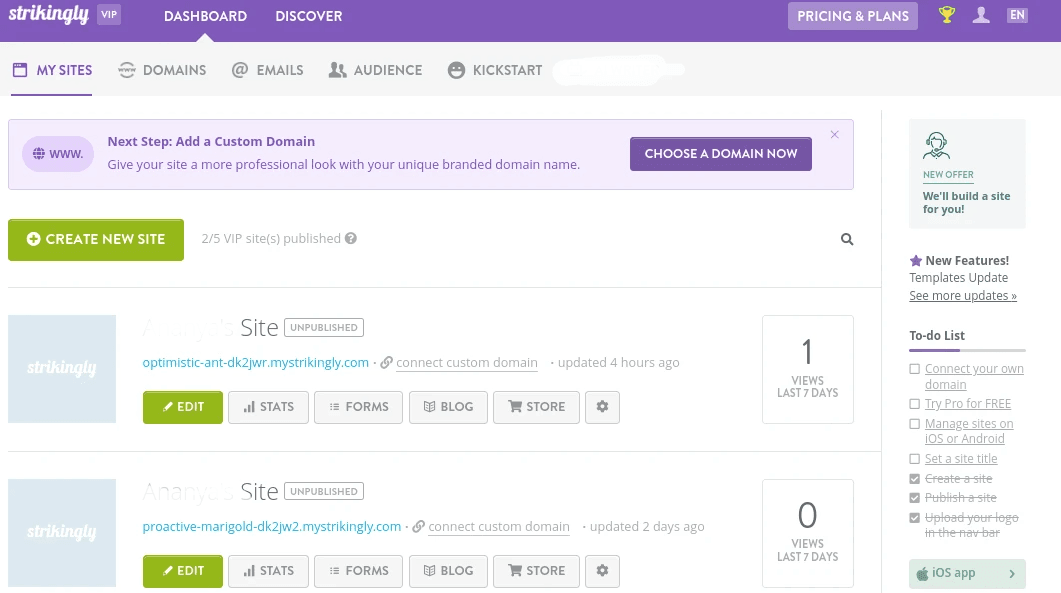Click the trophy icon in header
This screenshot has width=1061, height=593.
click(946, 15)
